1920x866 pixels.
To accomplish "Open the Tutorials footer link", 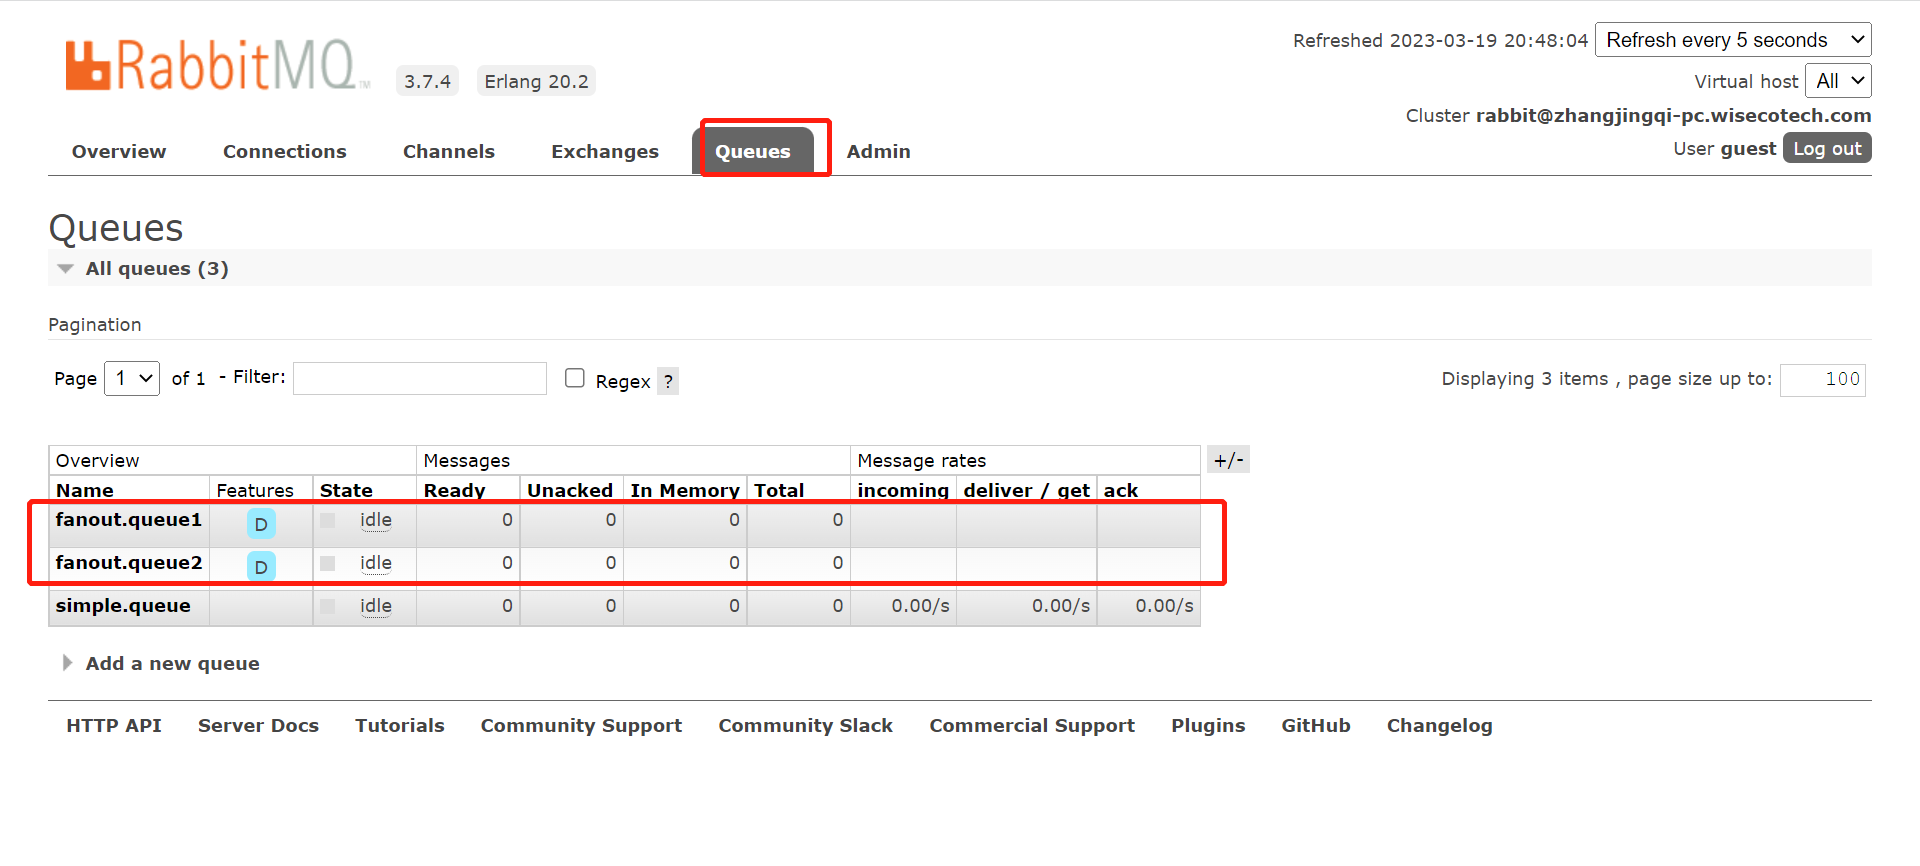I will pyautogui.click(x=400, y=725).
